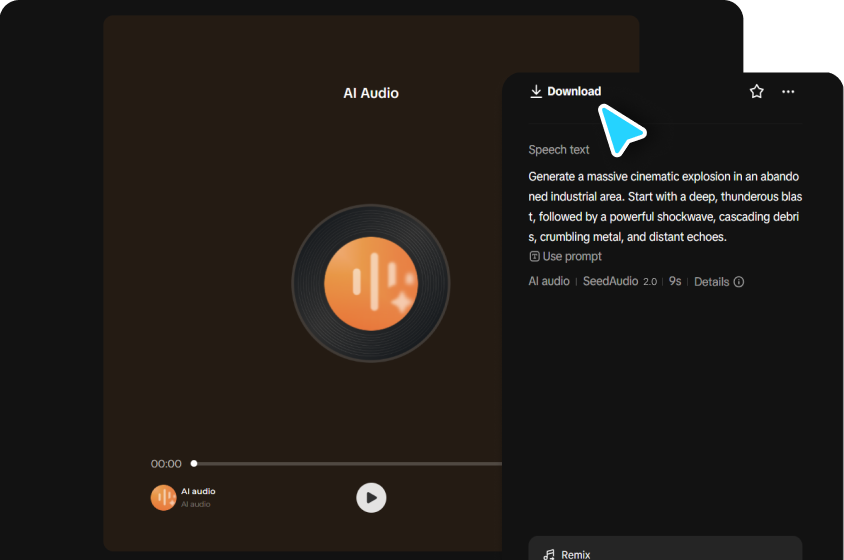The height and width of the screenshot is (560, 844).
Task: Click the 00:00 elapsed time label
Action: coord(166,464)
